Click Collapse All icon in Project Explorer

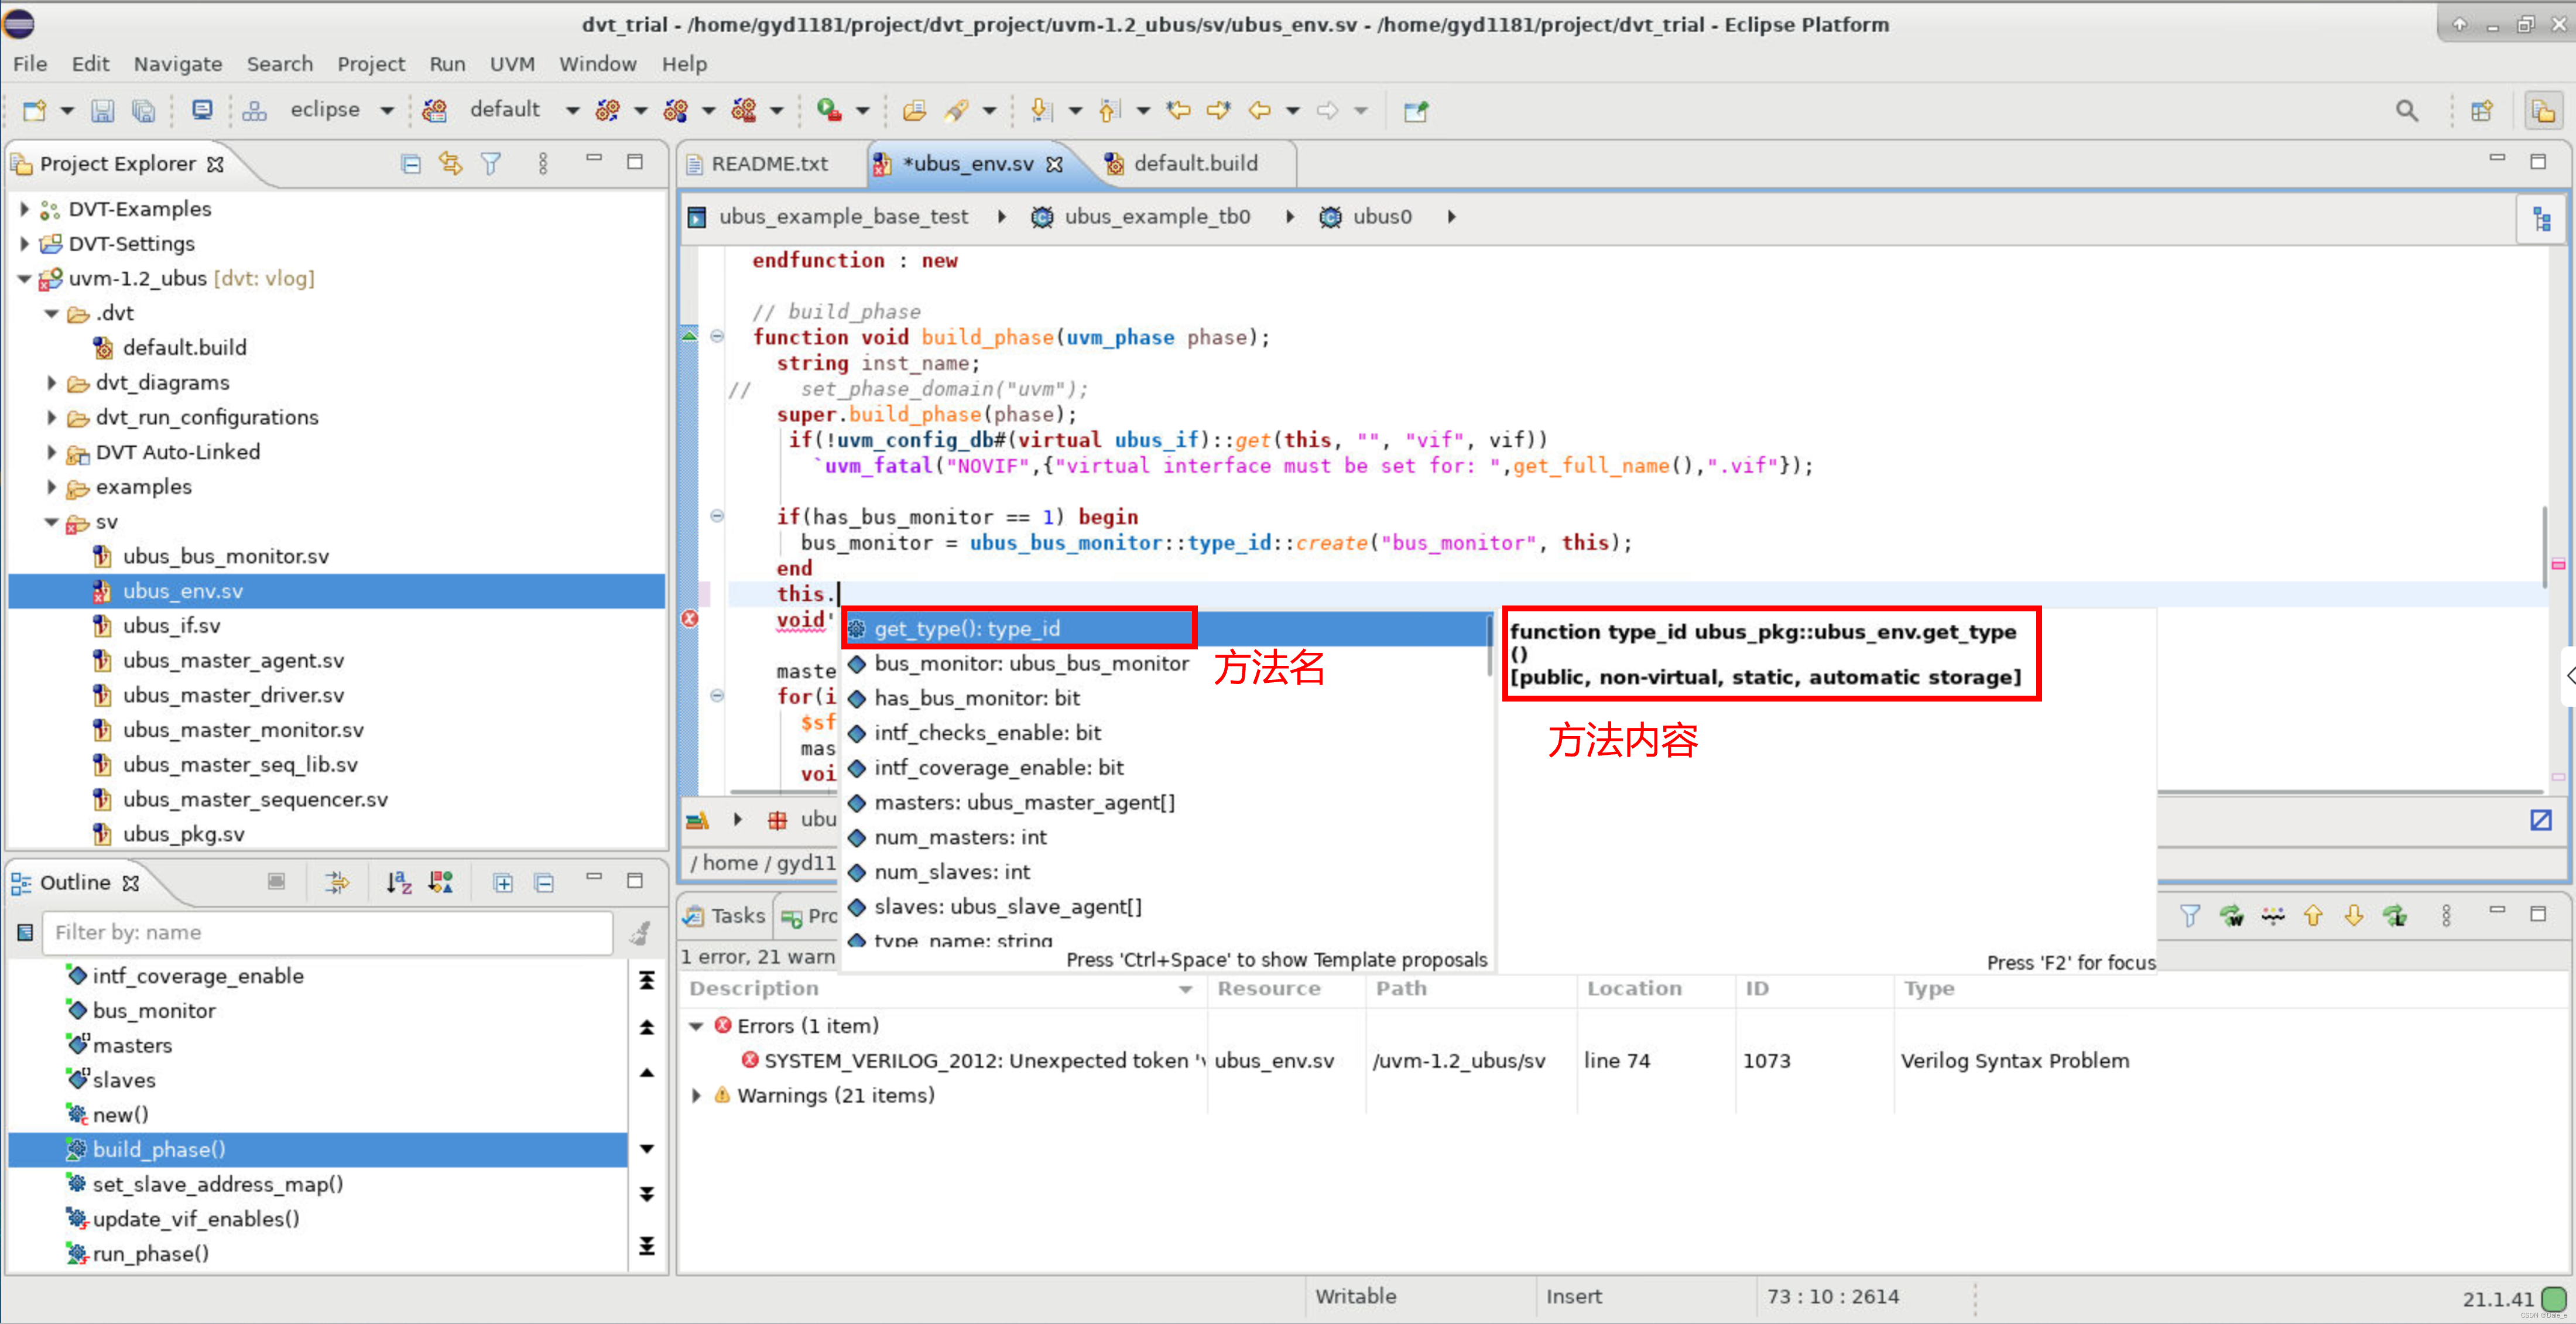click(x=410, y=163)
